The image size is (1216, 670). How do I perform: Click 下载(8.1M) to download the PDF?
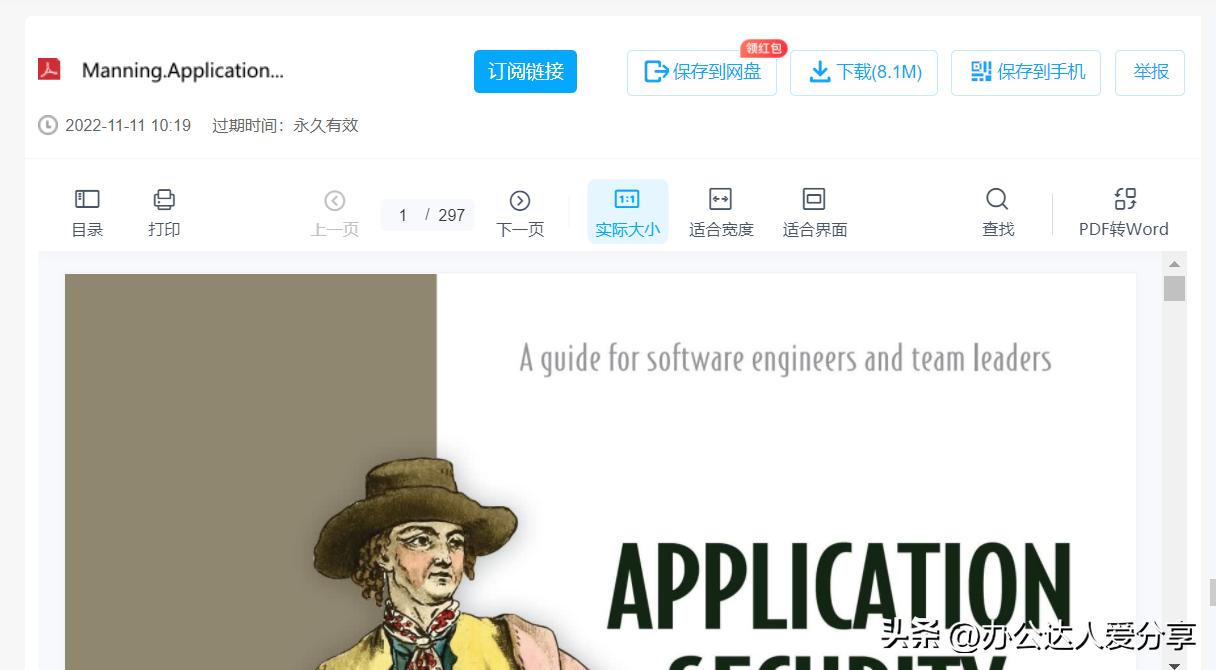[x=863, y=72]
